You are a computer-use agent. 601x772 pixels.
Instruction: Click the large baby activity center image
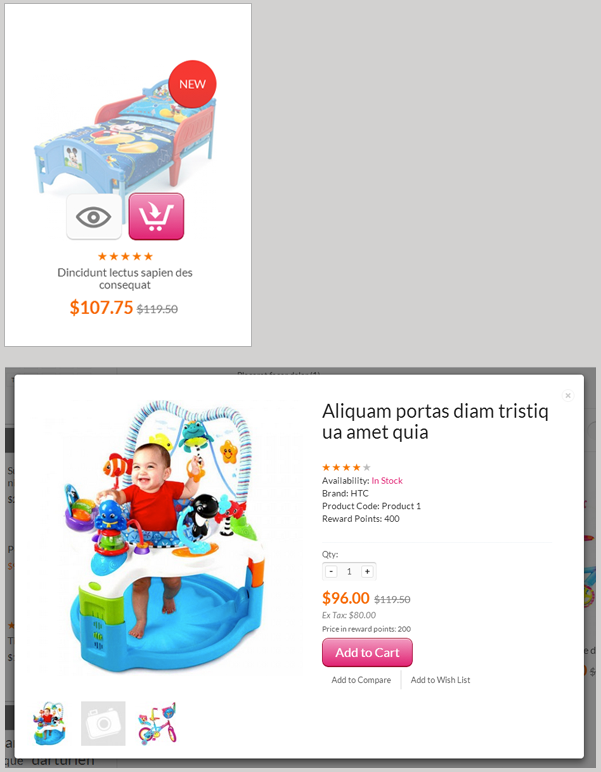click(165, 537)
